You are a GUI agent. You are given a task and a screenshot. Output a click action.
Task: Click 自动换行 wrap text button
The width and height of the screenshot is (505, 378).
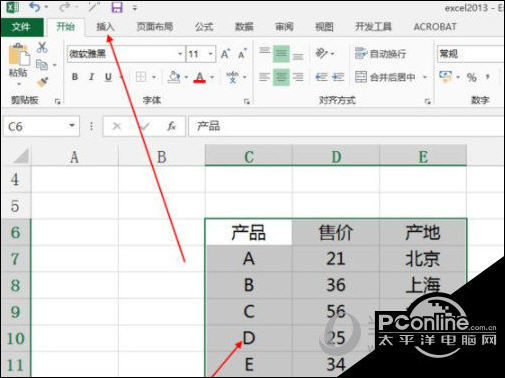380,53
